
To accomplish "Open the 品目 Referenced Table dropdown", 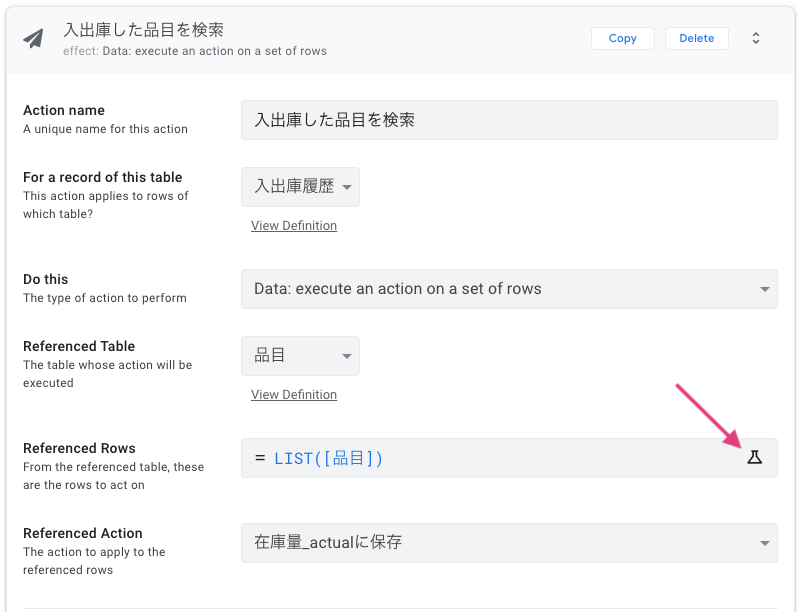I will [x=300, y=356].
